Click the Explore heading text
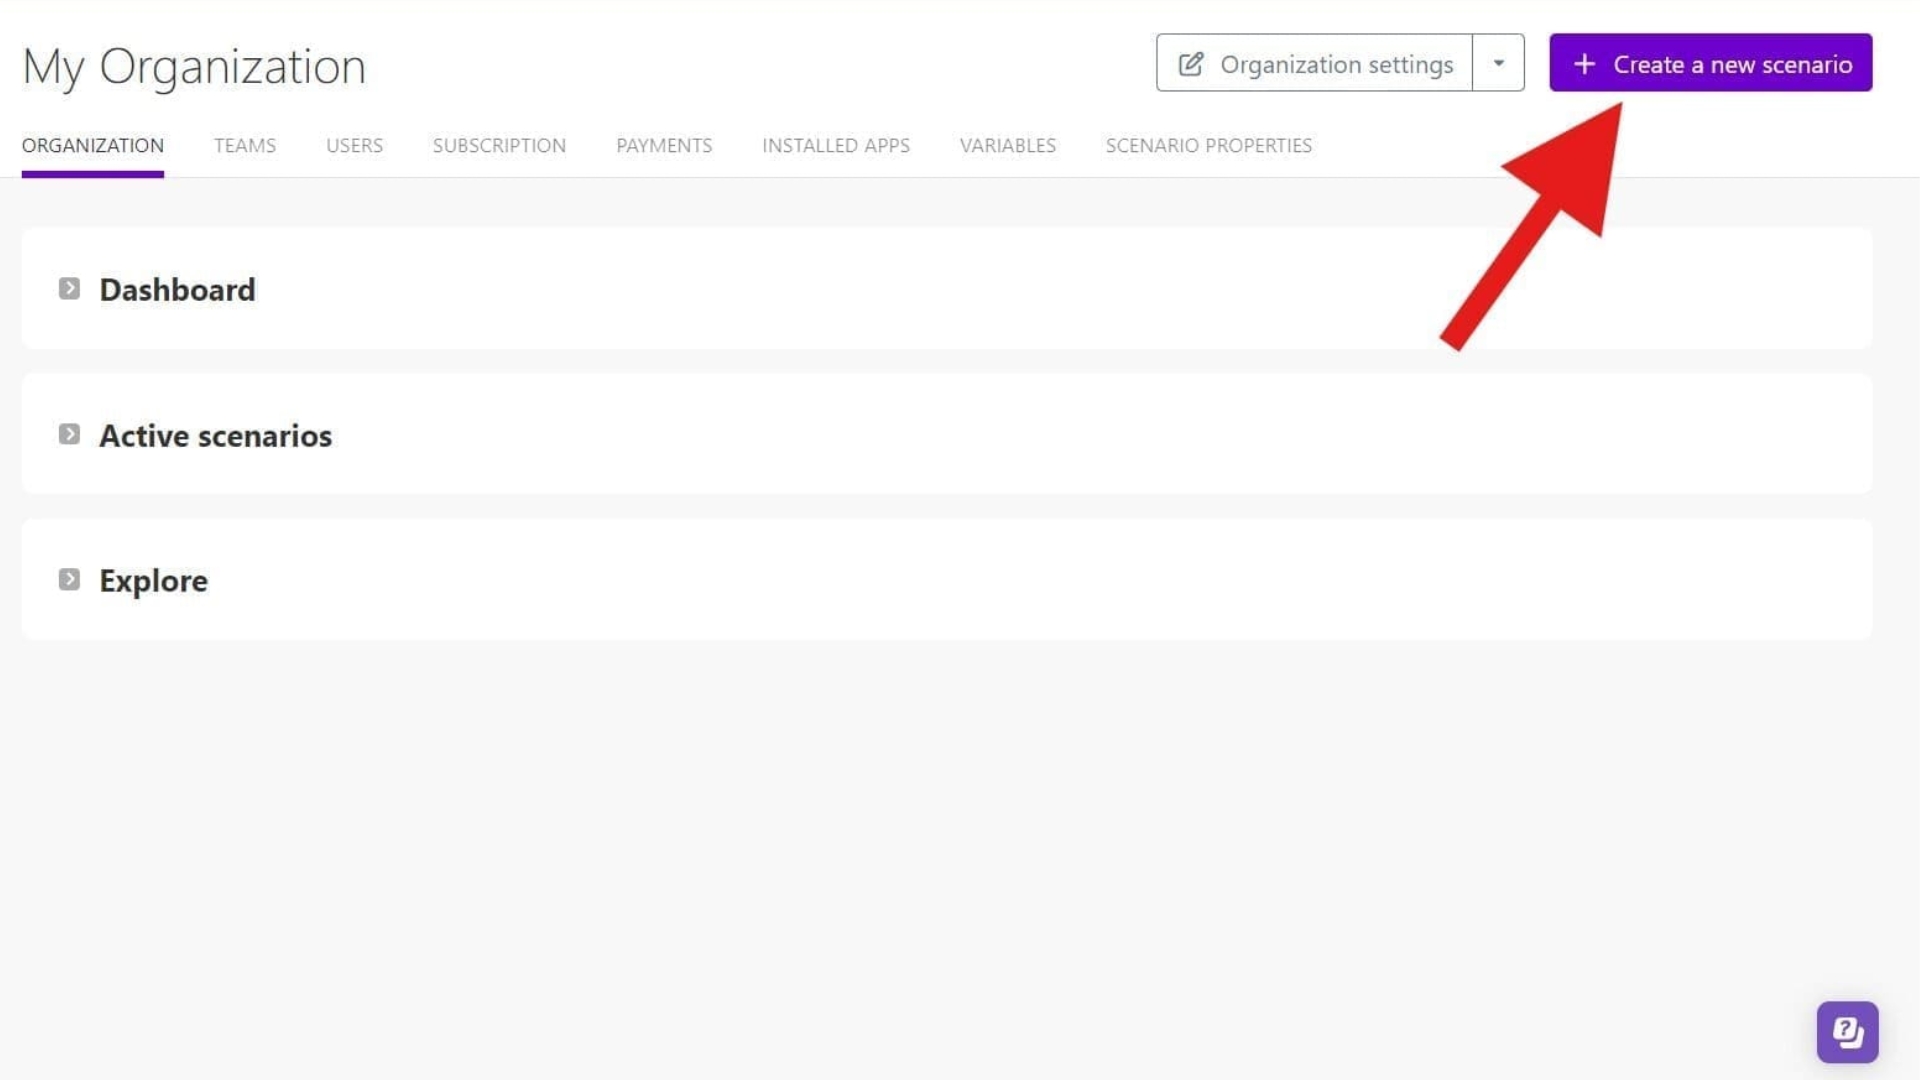This screenshot has width=1920, height=1080. pyautogui.click(x=153, y=581)
